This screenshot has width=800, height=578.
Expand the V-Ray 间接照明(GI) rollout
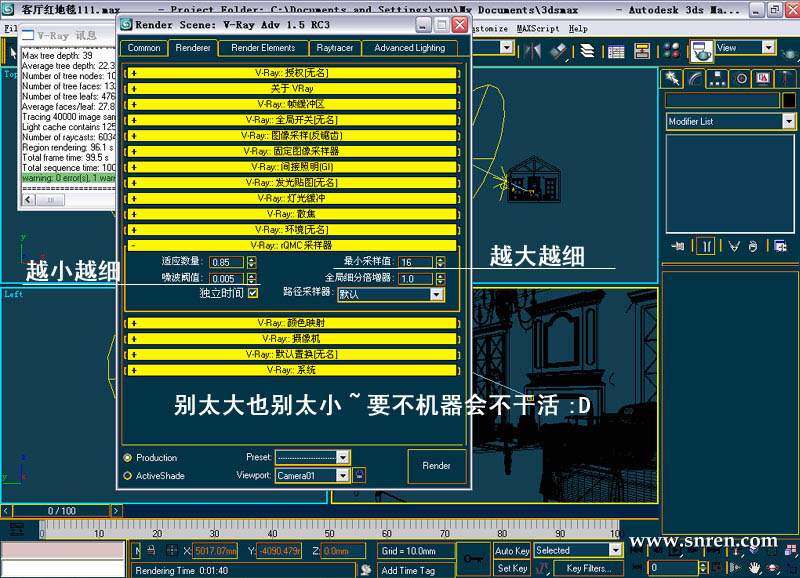point(291,167)
